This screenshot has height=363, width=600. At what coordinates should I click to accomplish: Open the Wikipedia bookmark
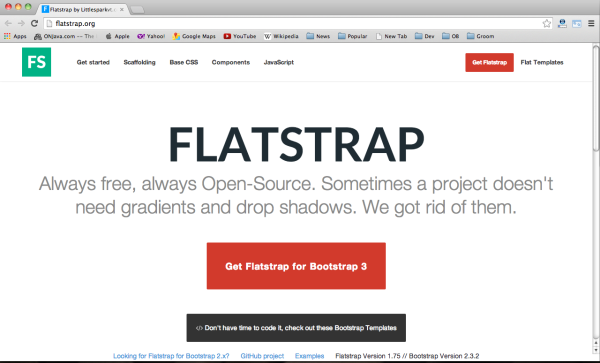pyautogui.click(x=281, y=36)
